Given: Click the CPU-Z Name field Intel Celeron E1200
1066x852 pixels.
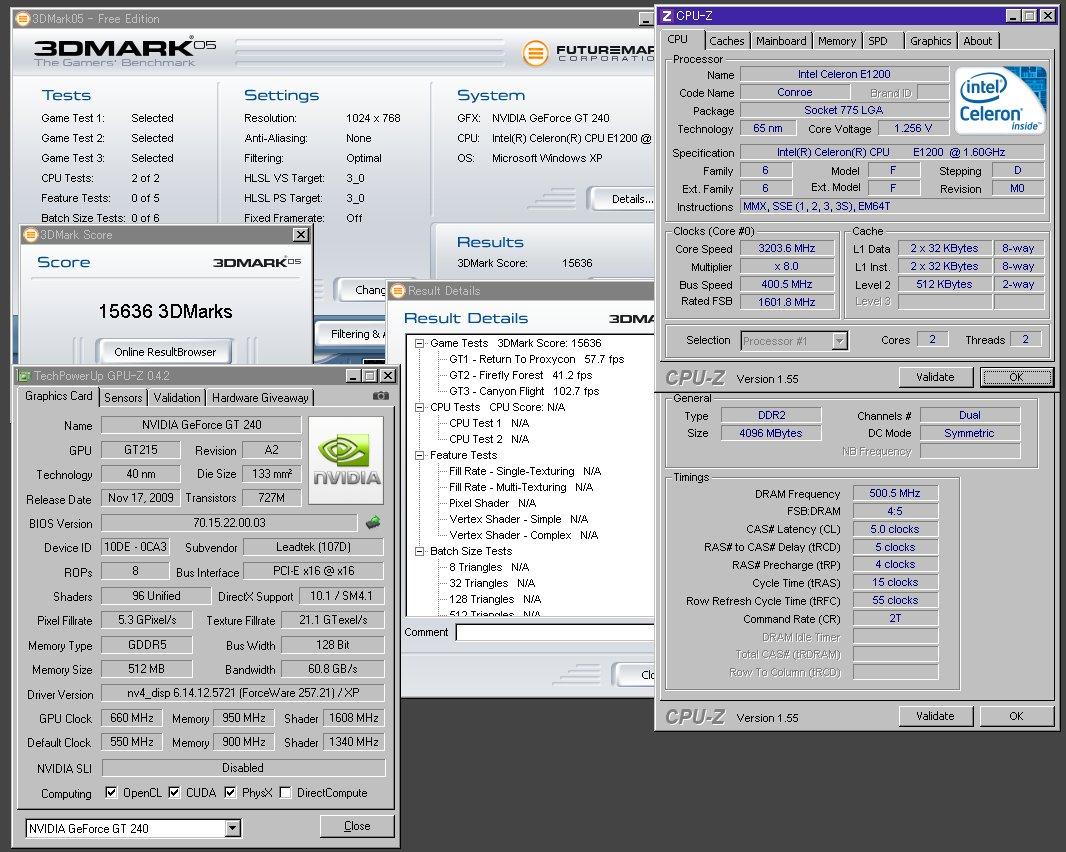Looking at the screenshot, I should 844,74.
